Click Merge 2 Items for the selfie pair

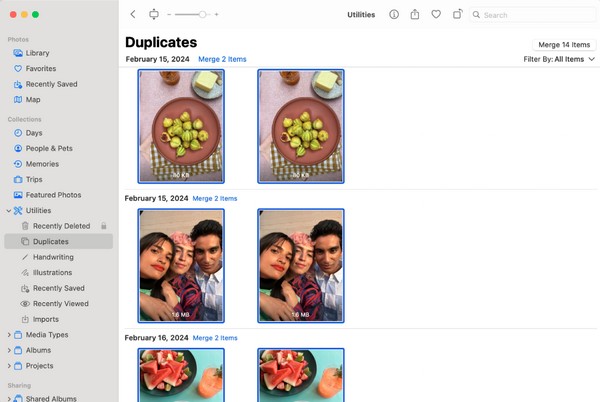215,199
